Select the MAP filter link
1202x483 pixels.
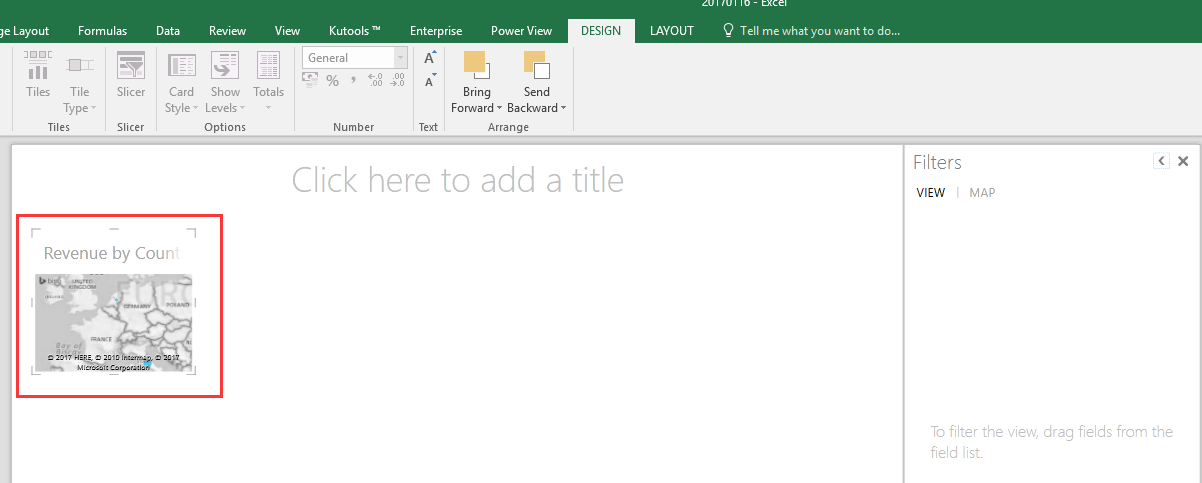(x=982, y=193)
